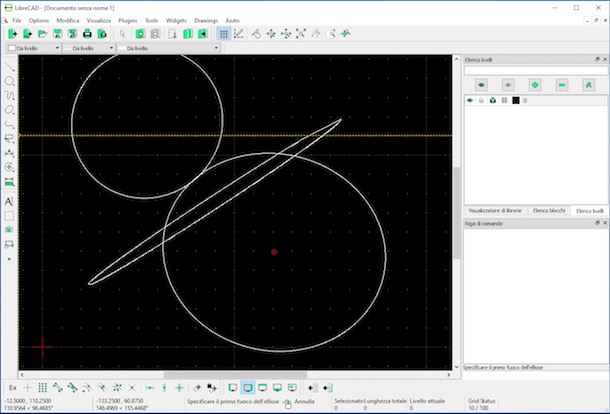
Task: Open the Widgets menu
Action: tap(176, 20)
